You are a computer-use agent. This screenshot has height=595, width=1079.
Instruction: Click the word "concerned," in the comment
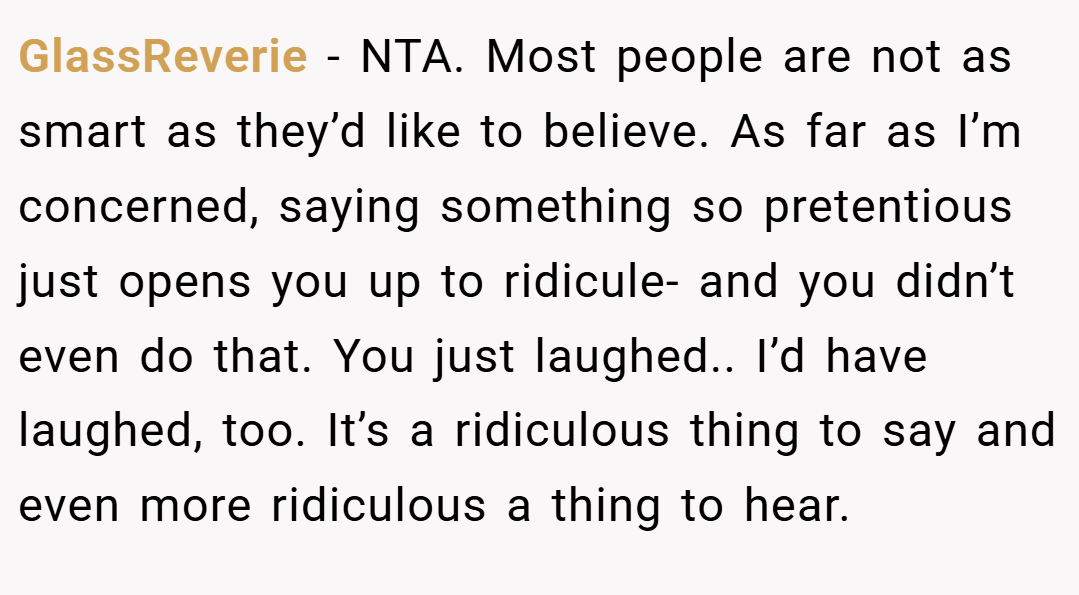139,206
